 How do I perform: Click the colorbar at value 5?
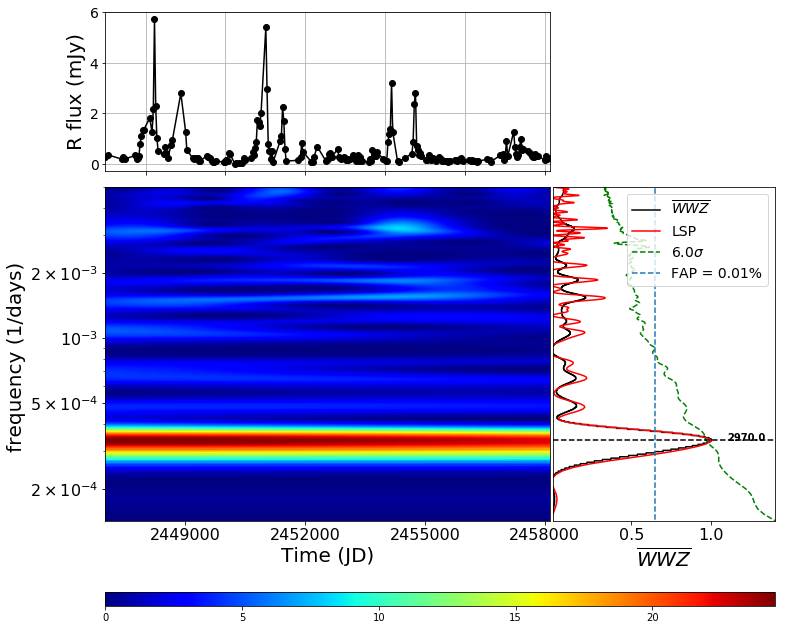point(242,599)
